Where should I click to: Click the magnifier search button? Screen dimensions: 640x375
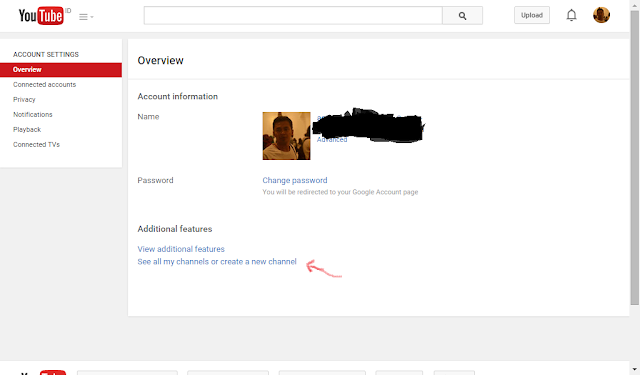click(462, 16)
